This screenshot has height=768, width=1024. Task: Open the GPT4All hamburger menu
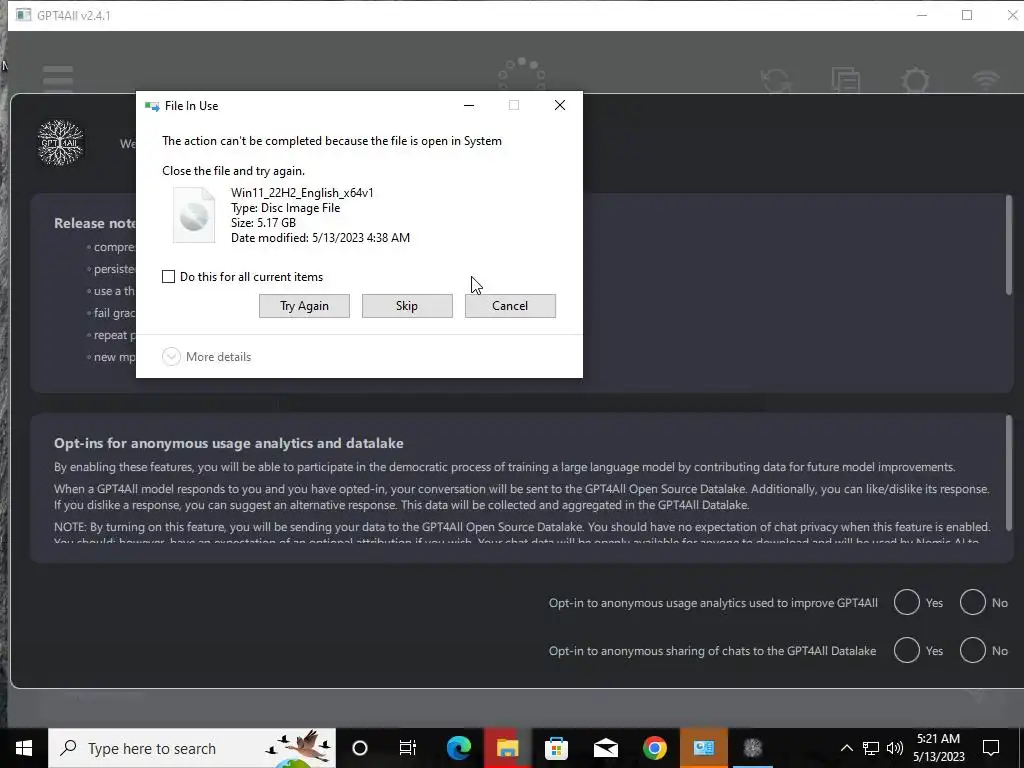58,79
